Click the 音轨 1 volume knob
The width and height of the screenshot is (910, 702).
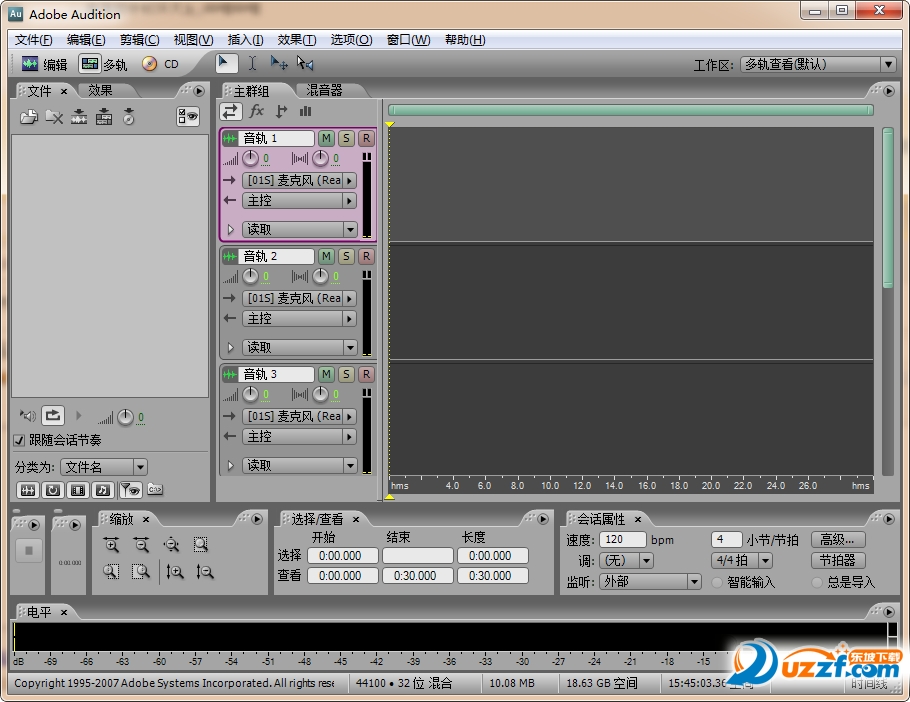coord(250,159)
